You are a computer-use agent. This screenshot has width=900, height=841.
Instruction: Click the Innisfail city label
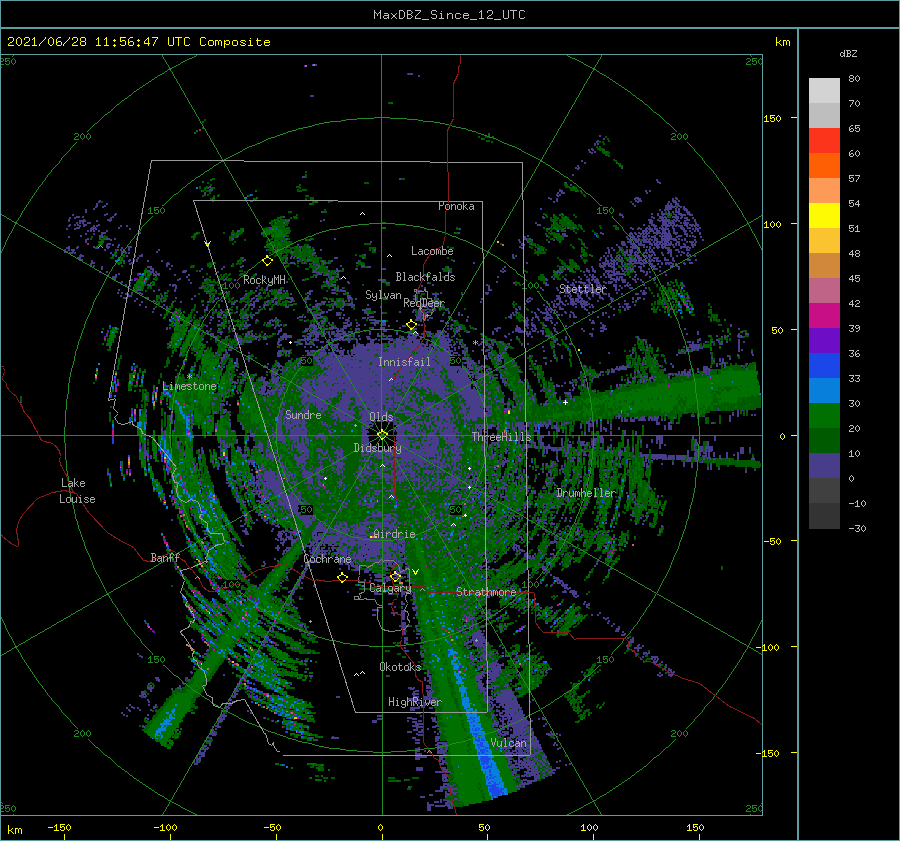click(x=404, y=362)
